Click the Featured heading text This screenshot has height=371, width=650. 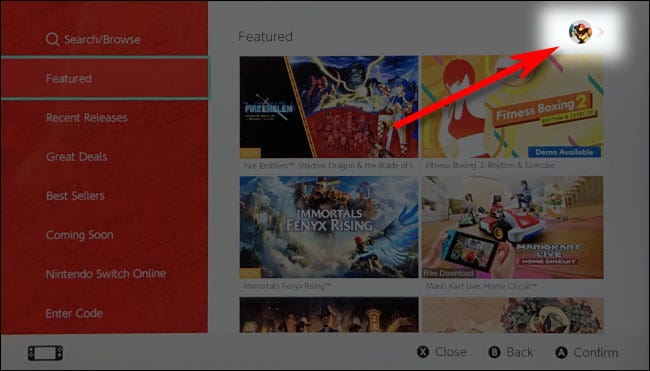[x=265, y=36]
